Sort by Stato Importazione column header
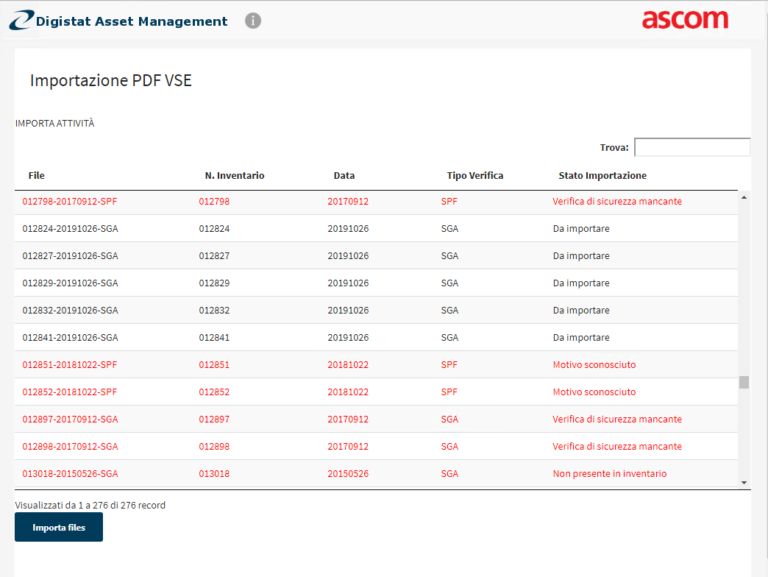Screen dimensions: 768x577 (x=602, y=175)
